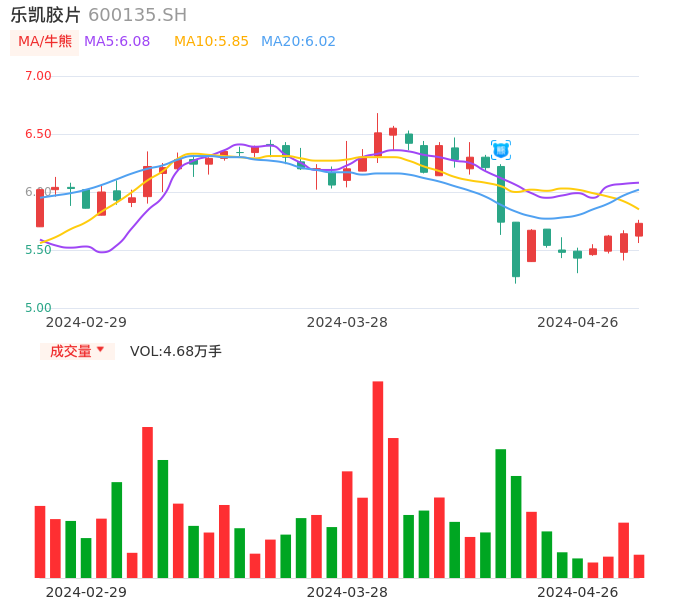Click the first red candlestick on the left
This screenshot has width=686, height=606.
click(40, 208)
